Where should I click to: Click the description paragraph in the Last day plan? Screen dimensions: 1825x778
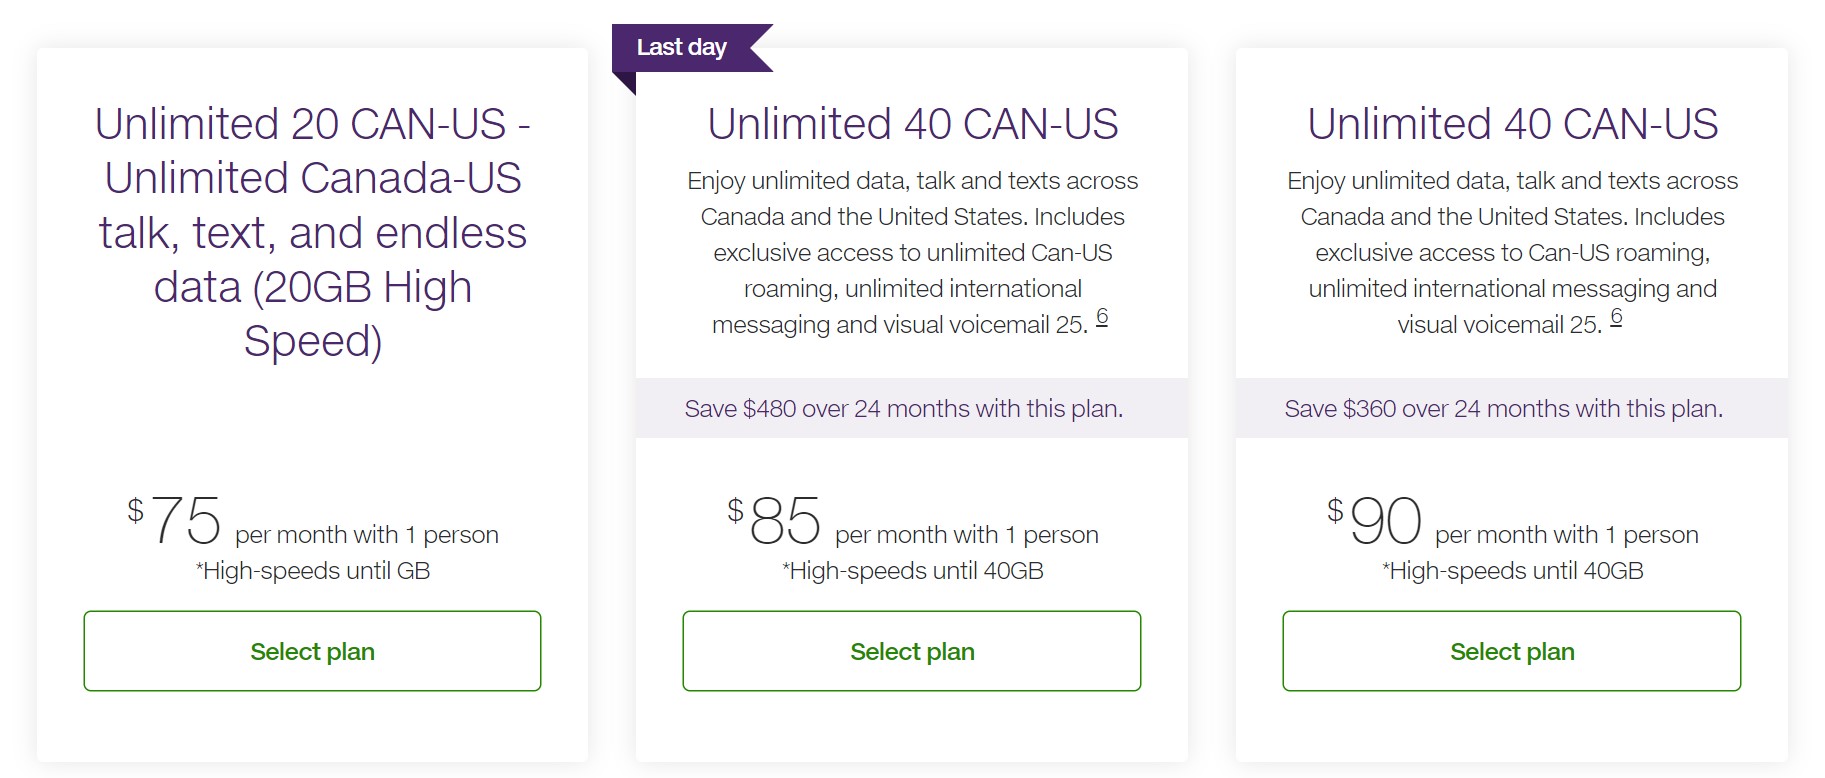pyautogui.click(x=912, y=252)
